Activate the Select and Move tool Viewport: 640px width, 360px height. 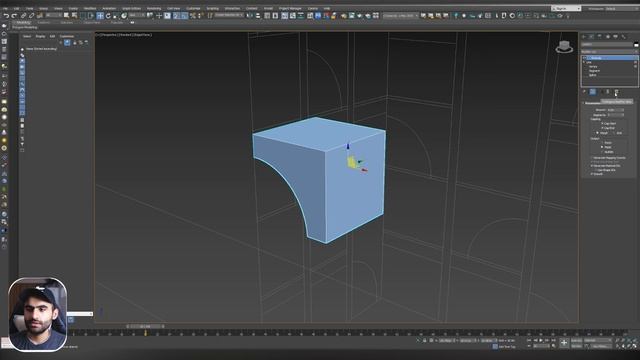click(100, 16)
